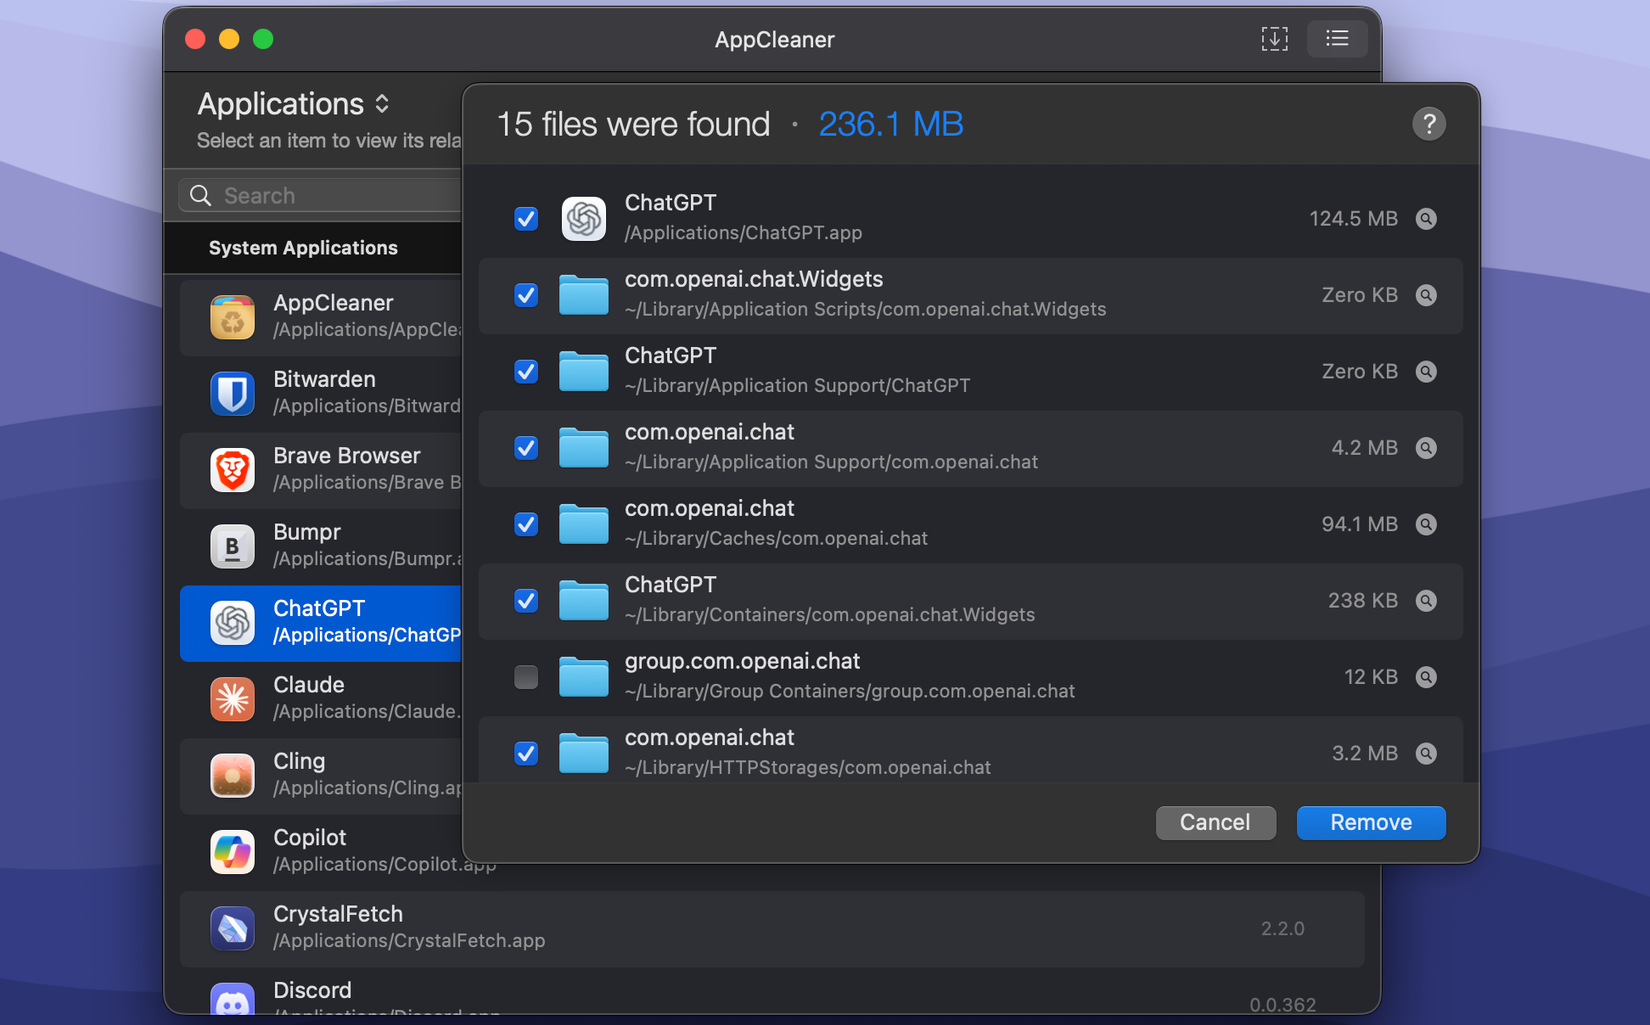Screen dimensions: 1650x1025
Task: Cancel the file removal dialog
Action: tap(1215, 822)
